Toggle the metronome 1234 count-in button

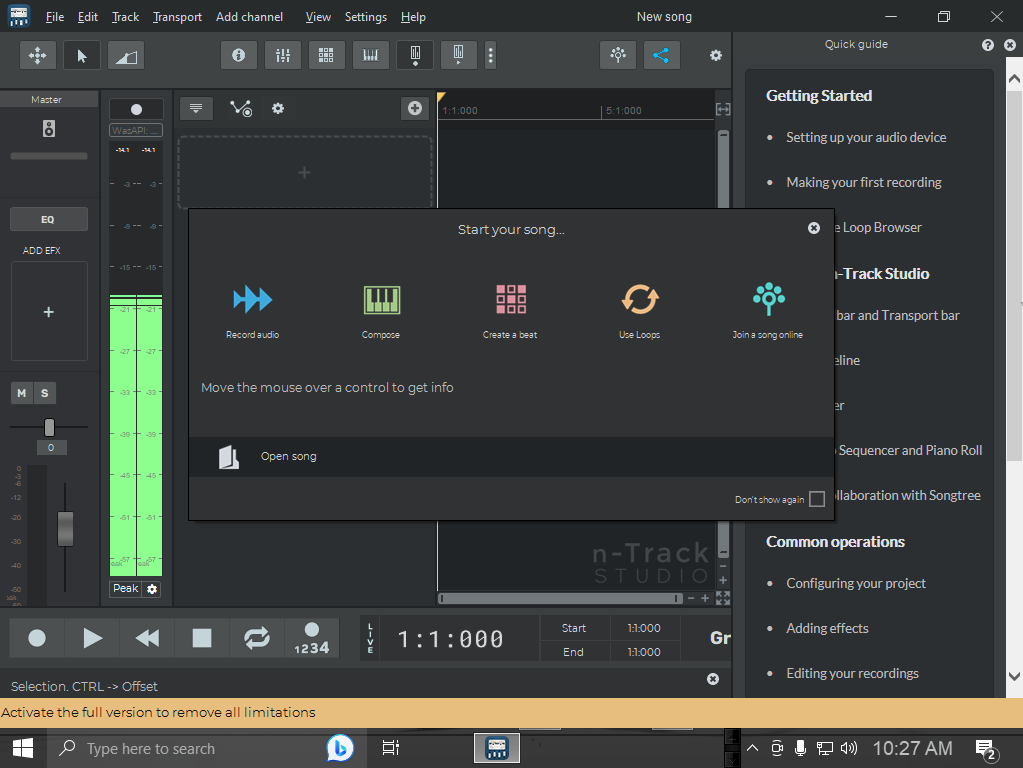pos(312,638)
